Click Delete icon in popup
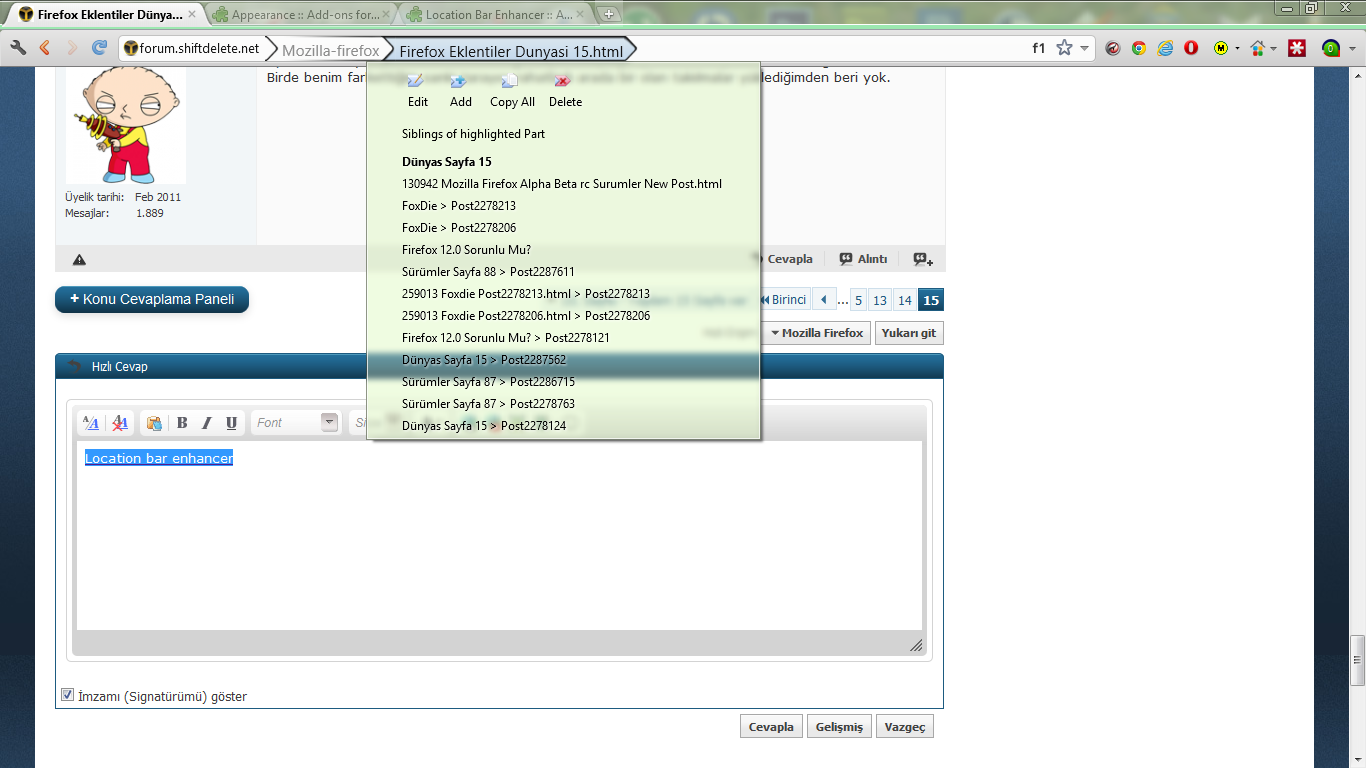Viewport: 1366px width, 768px height. [564, 81]
